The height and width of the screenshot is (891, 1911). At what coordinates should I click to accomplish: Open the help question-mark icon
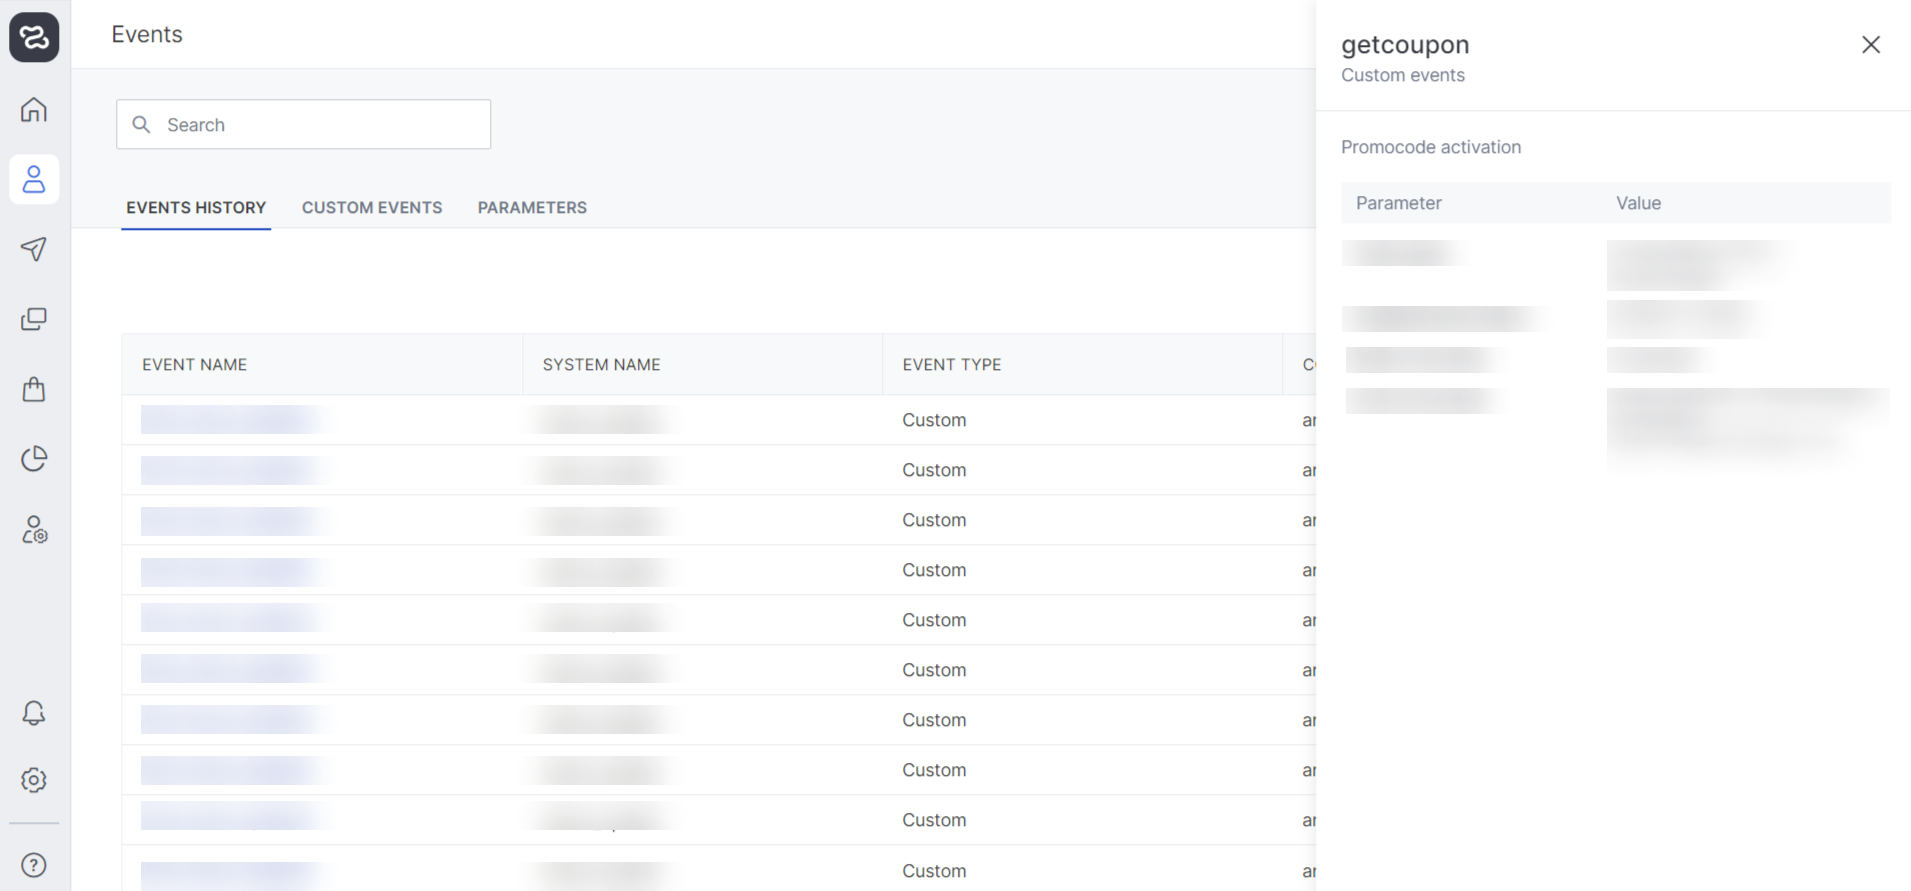[x=34, y=865]
